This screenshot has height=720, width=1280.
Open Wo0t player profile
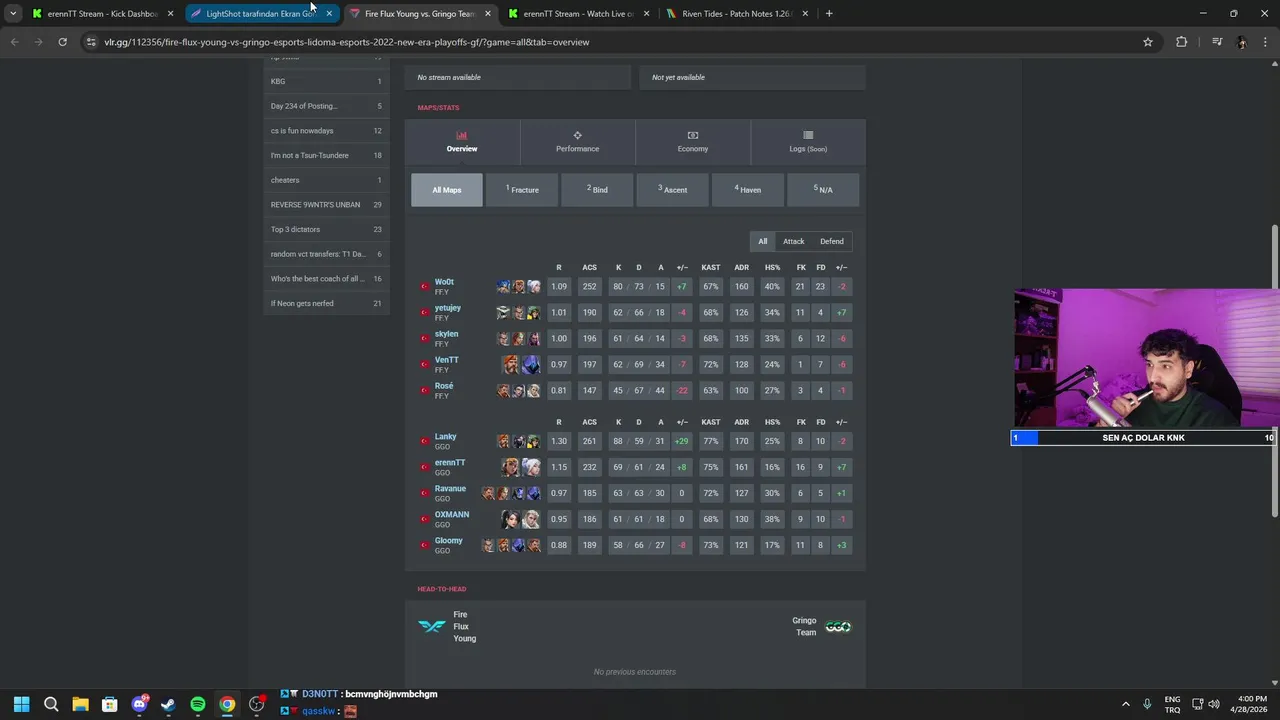[444, 282]
